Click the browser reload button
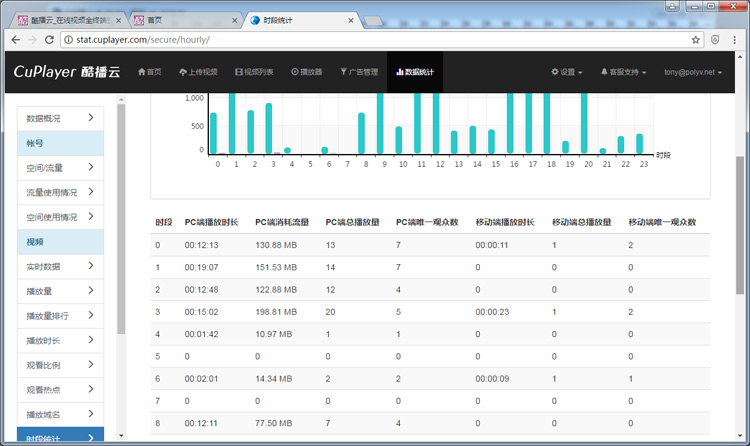Screen dimensions: 750x446 50,40
